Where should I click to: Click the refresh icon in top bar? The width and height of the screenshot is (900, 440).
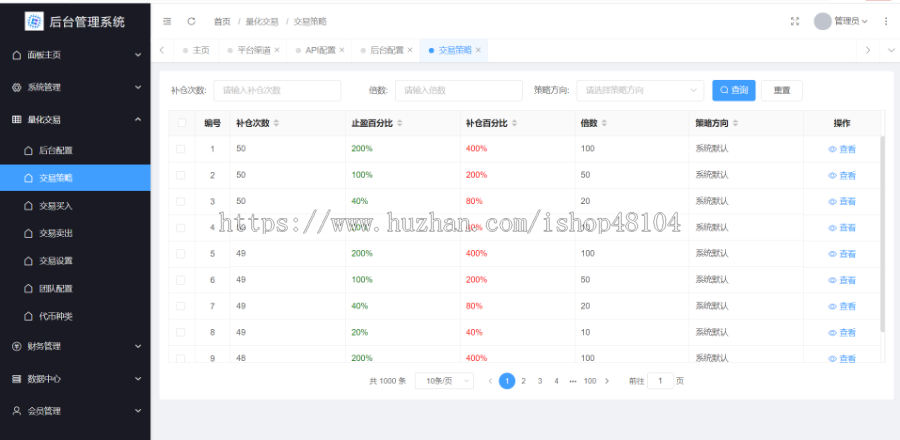click(191, 21)
